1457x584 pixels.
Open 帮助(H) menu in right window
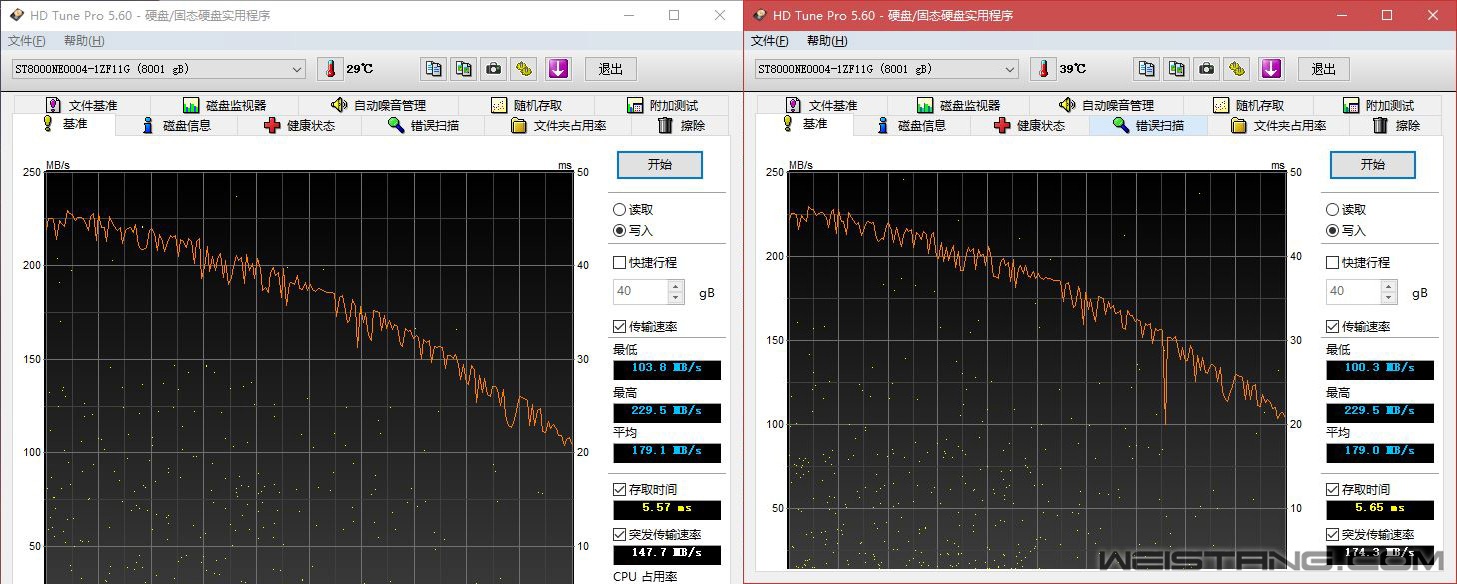click(x=827, y=41)
